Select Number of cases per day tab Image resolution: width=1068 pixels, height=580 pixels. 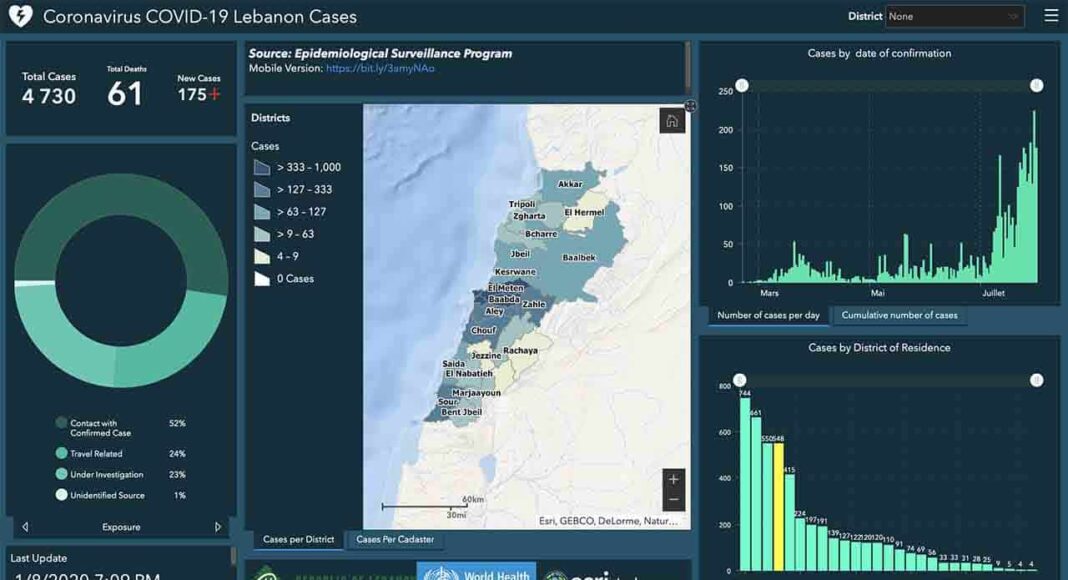click(x=768, y=315)
